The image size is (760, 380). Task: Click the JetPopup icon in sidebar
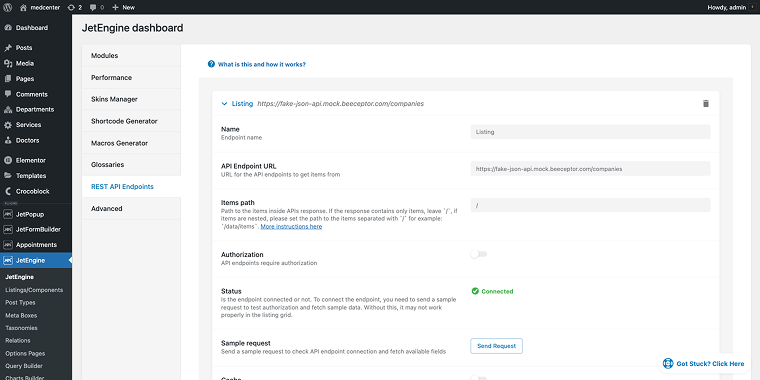[8, 214]
